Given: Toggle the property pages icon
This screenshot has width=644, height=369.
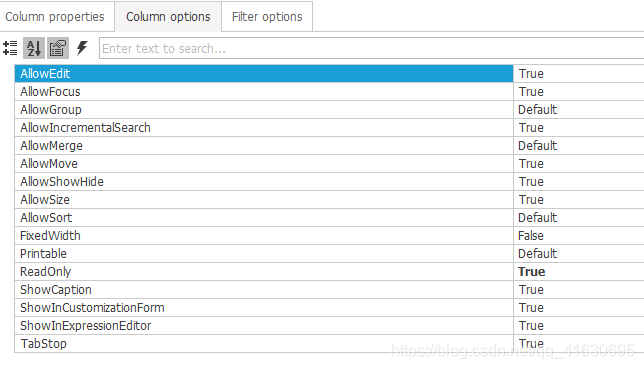Looking at the screenshot, I should [58, 48].
